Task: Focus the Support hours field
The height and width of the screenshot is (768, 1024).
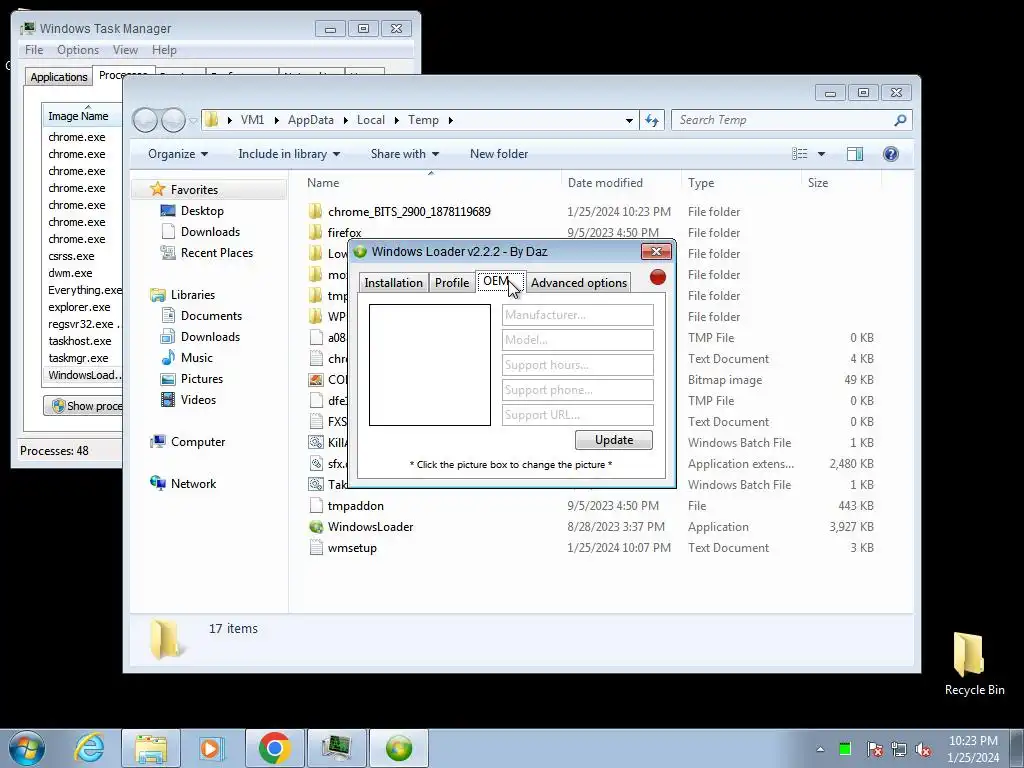Action: [x=577, y=364]
